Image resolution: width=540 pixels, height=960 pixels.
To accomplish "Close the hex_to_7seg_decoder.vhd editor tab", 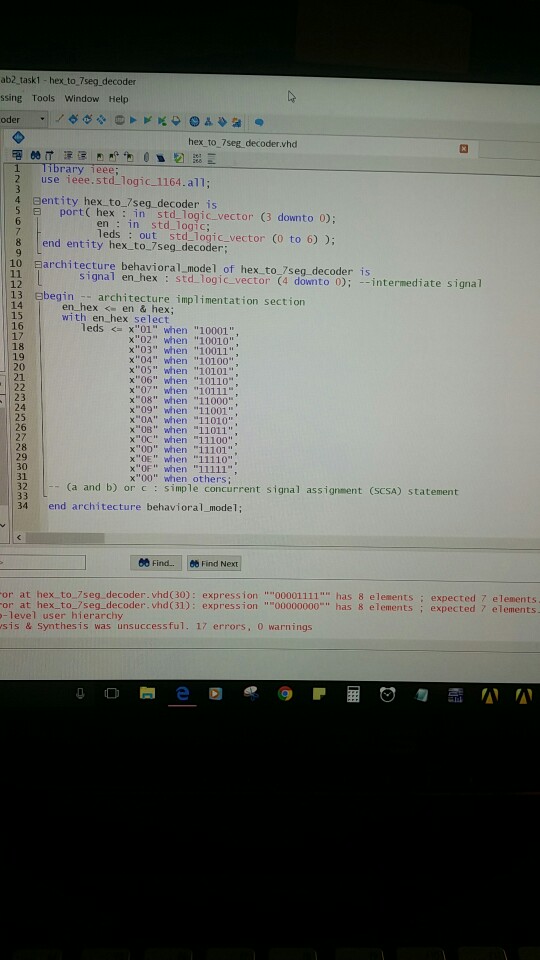I will 463,148.
